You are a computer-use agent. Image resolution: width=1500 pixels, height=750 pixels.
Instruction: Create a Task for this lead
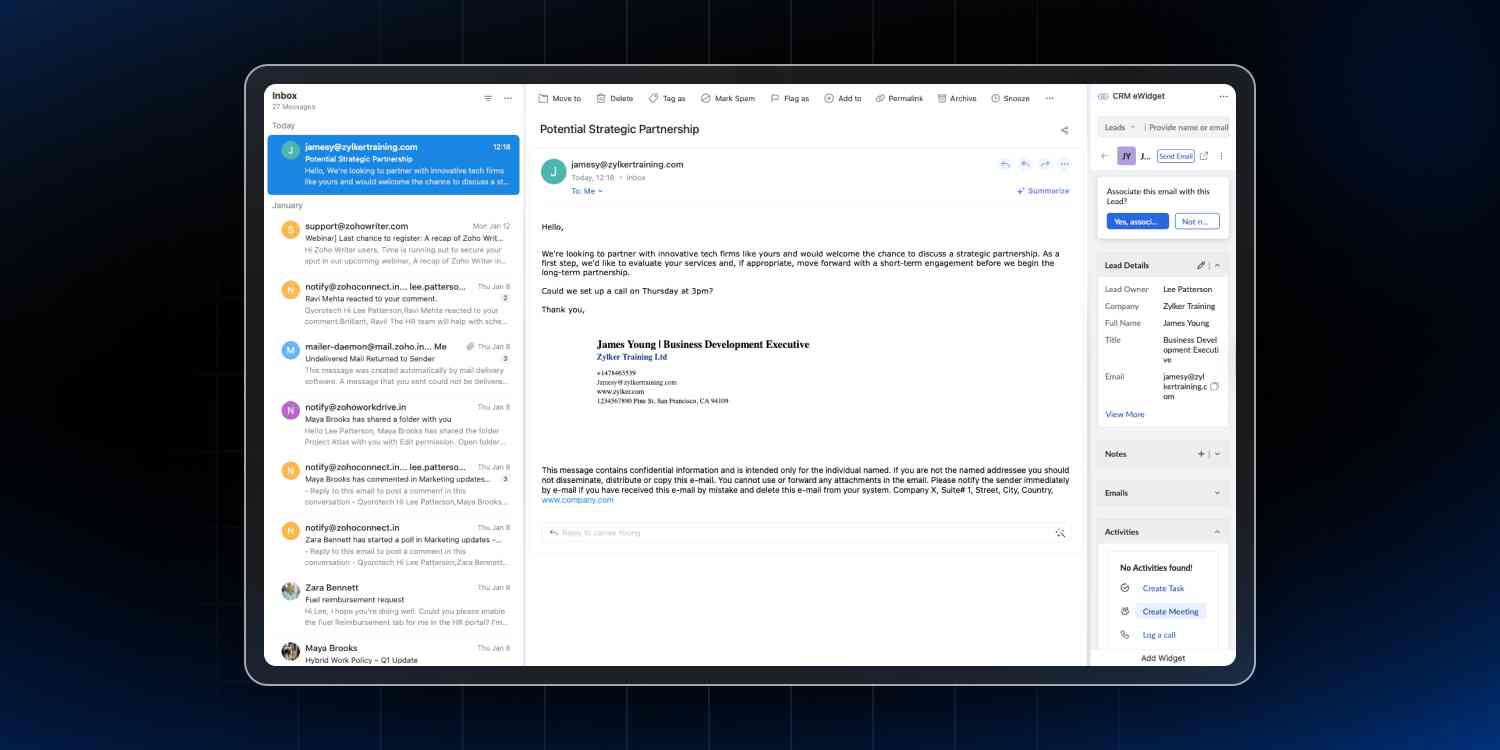click(x=1163, y=588)
